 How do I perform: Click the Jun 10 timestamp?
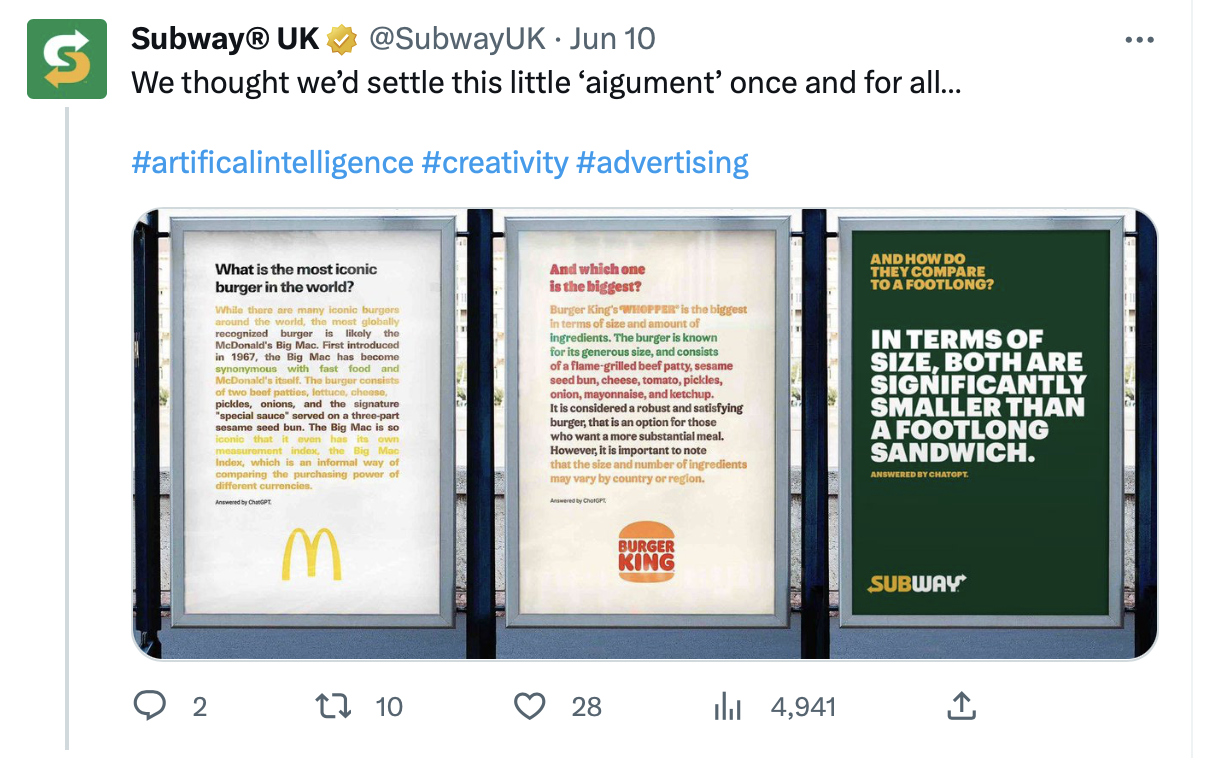(x=612, y=39)
